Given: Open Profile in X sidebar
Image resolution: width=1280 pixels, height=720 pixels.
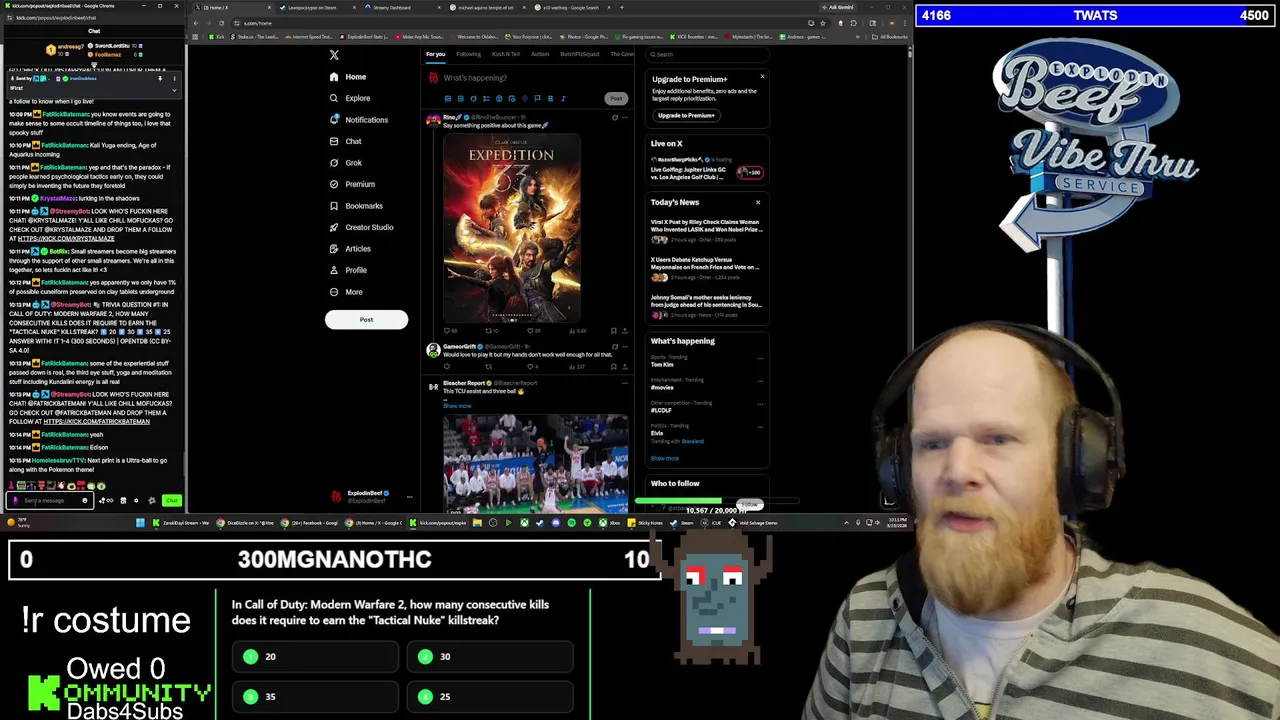Looking at the screenshot, I should 348,270.
